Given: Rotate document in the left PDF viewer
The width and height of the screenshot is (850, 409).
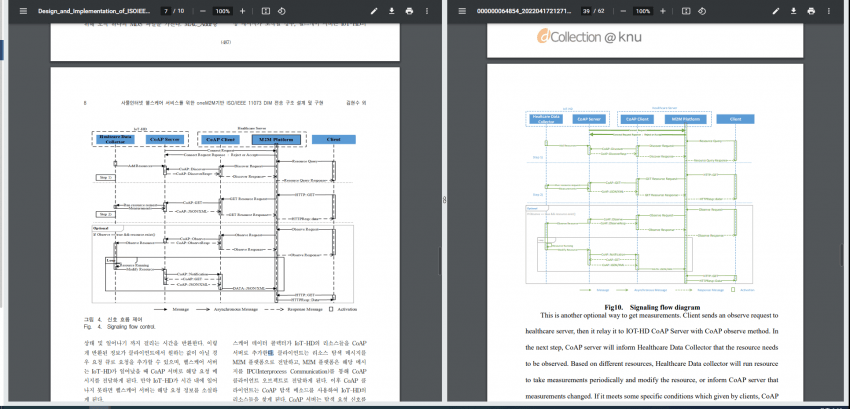Looking at the screenshot, I should [x=281, y=11].
